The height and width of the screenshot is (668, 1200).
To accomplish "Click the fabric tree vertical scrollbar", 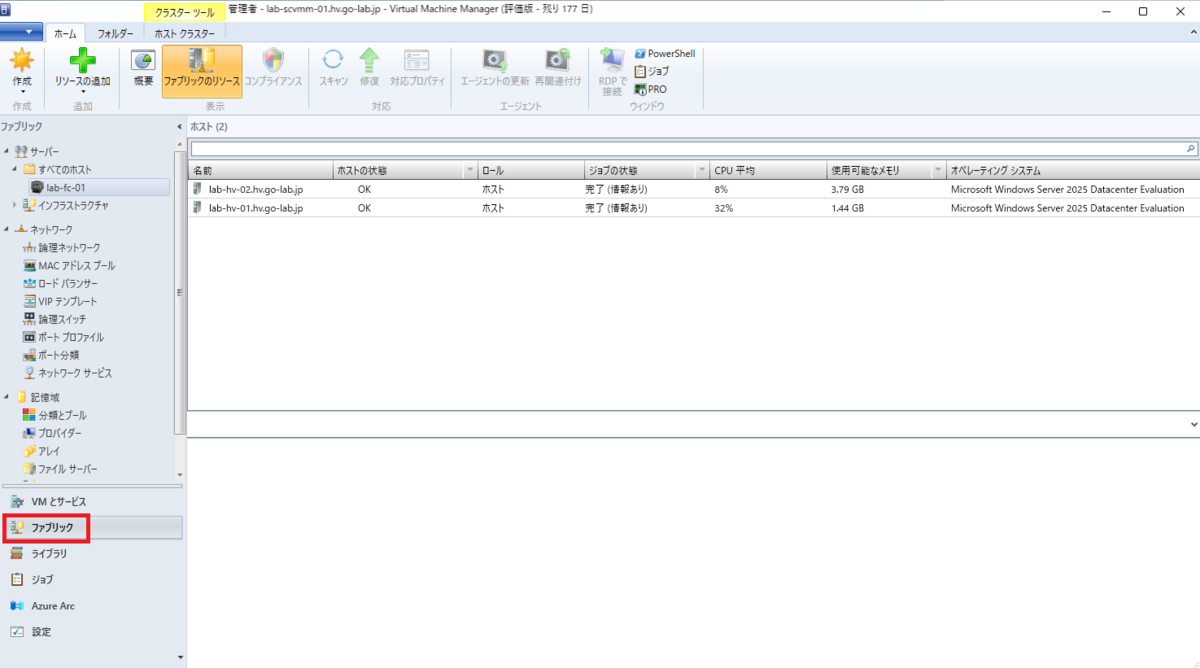I will coord(180,292).
